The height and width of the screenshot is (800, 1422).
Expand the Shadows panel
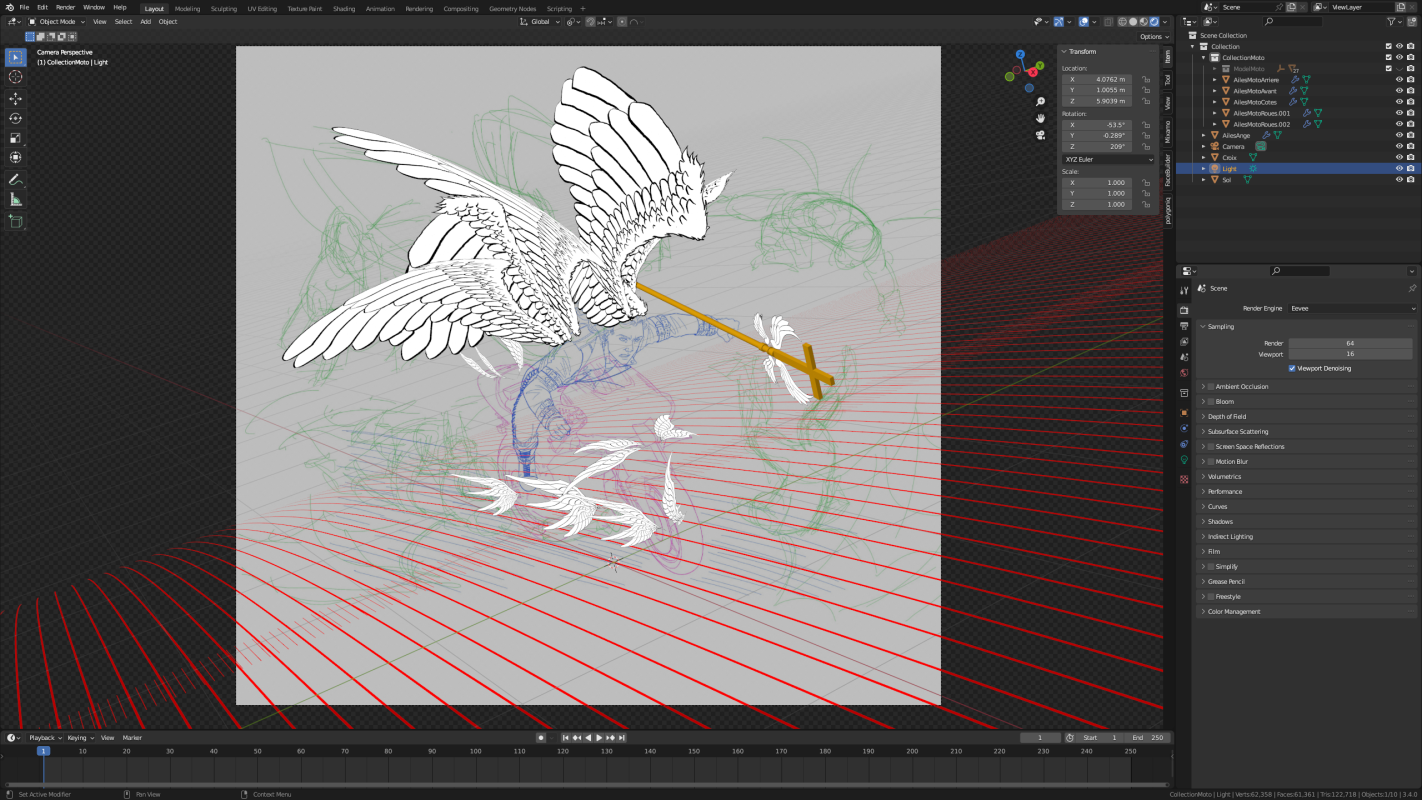tap(1220, 522)
